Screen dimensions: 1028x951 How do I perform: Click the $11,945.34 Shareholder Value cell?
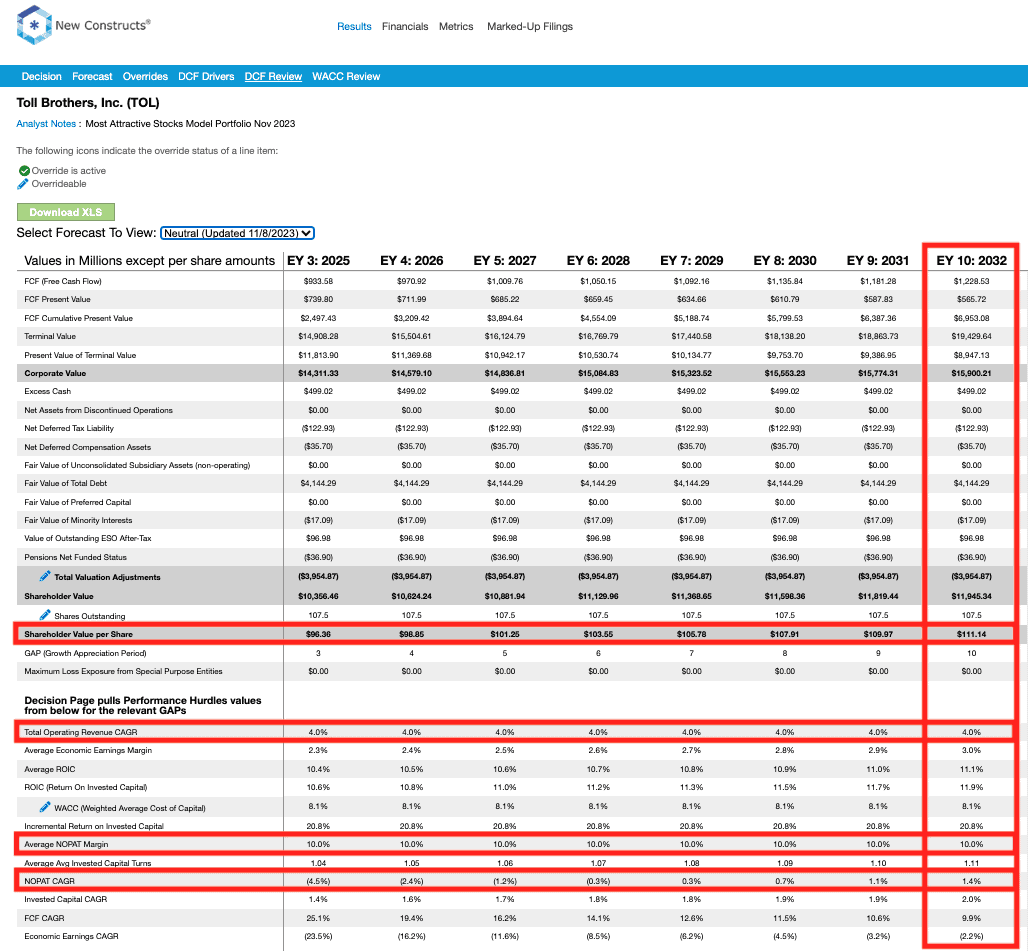pyautogui.click(x=972, y=596)
